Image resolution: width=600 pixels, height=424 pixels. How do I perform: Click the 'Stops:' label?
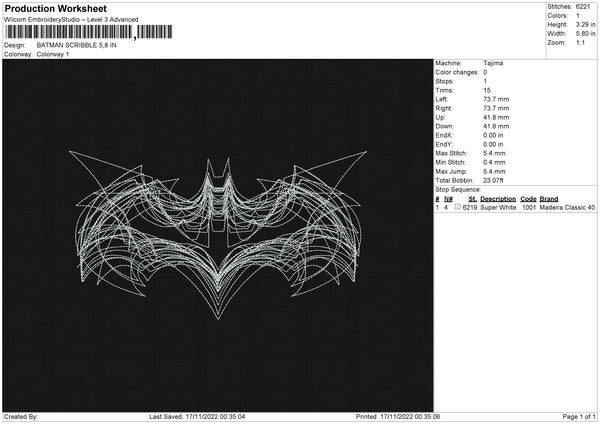click(x=445, y=81)
